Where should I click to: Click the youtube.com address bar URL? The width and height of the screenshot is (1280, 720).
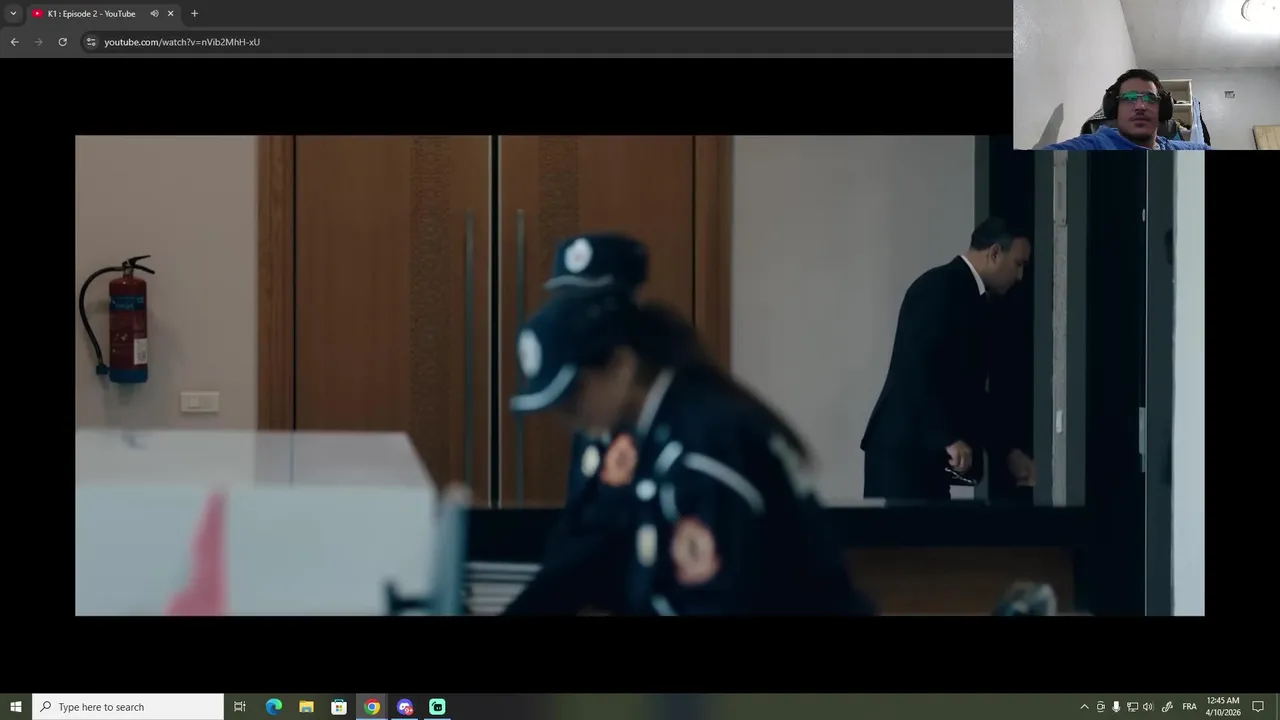pyautogui.click(x=182, y=42)
